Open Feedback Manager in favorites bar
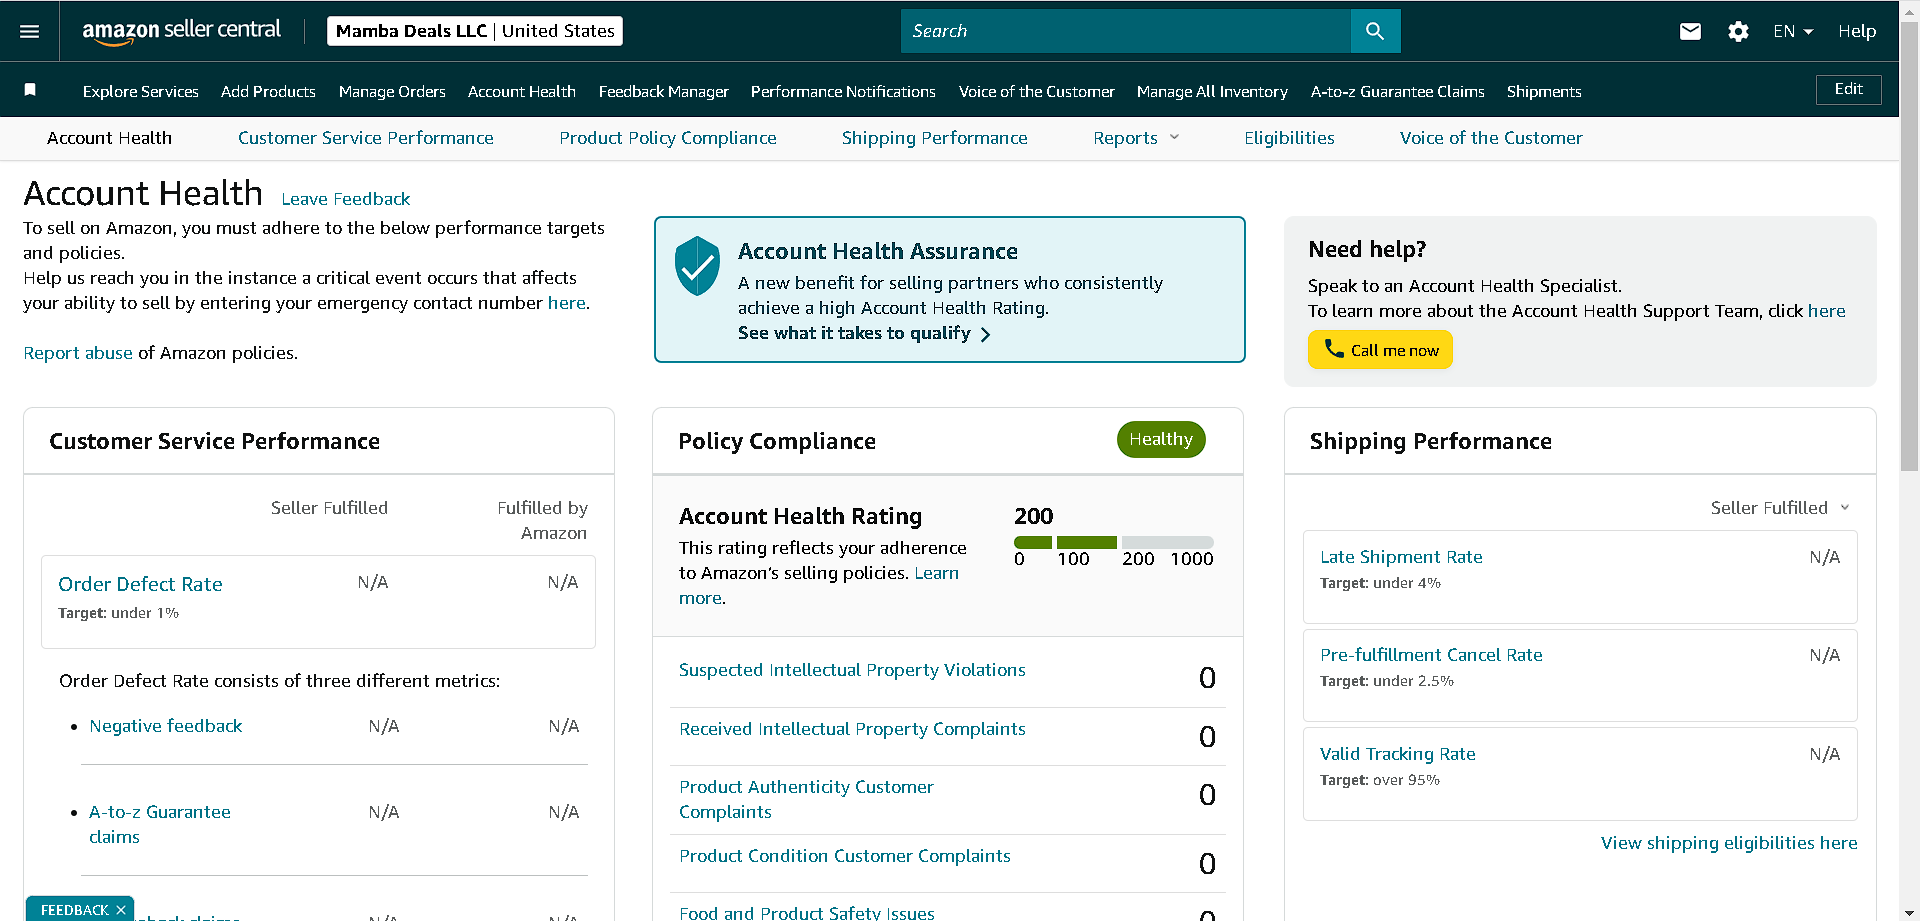 tap(664, 91)
